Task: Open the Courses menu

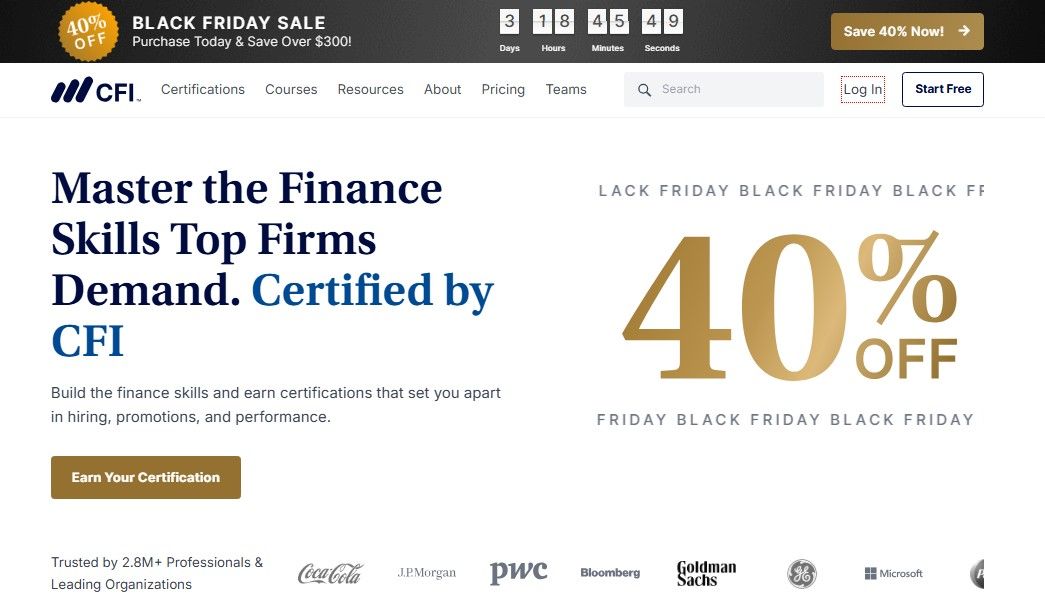Action: (x=291, y=89)
